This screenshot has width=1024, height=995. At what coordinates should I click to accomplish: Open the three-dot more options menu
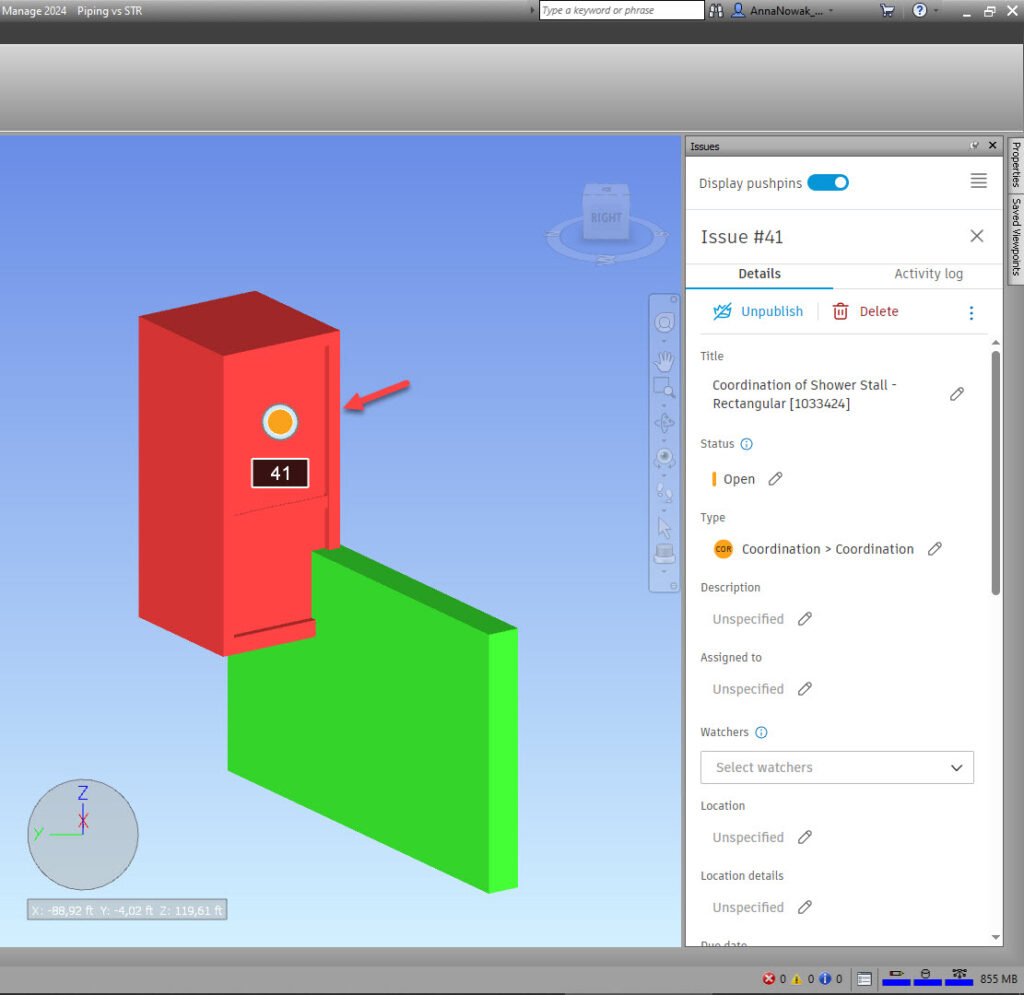pyautogui.click(x=971, y=312)
